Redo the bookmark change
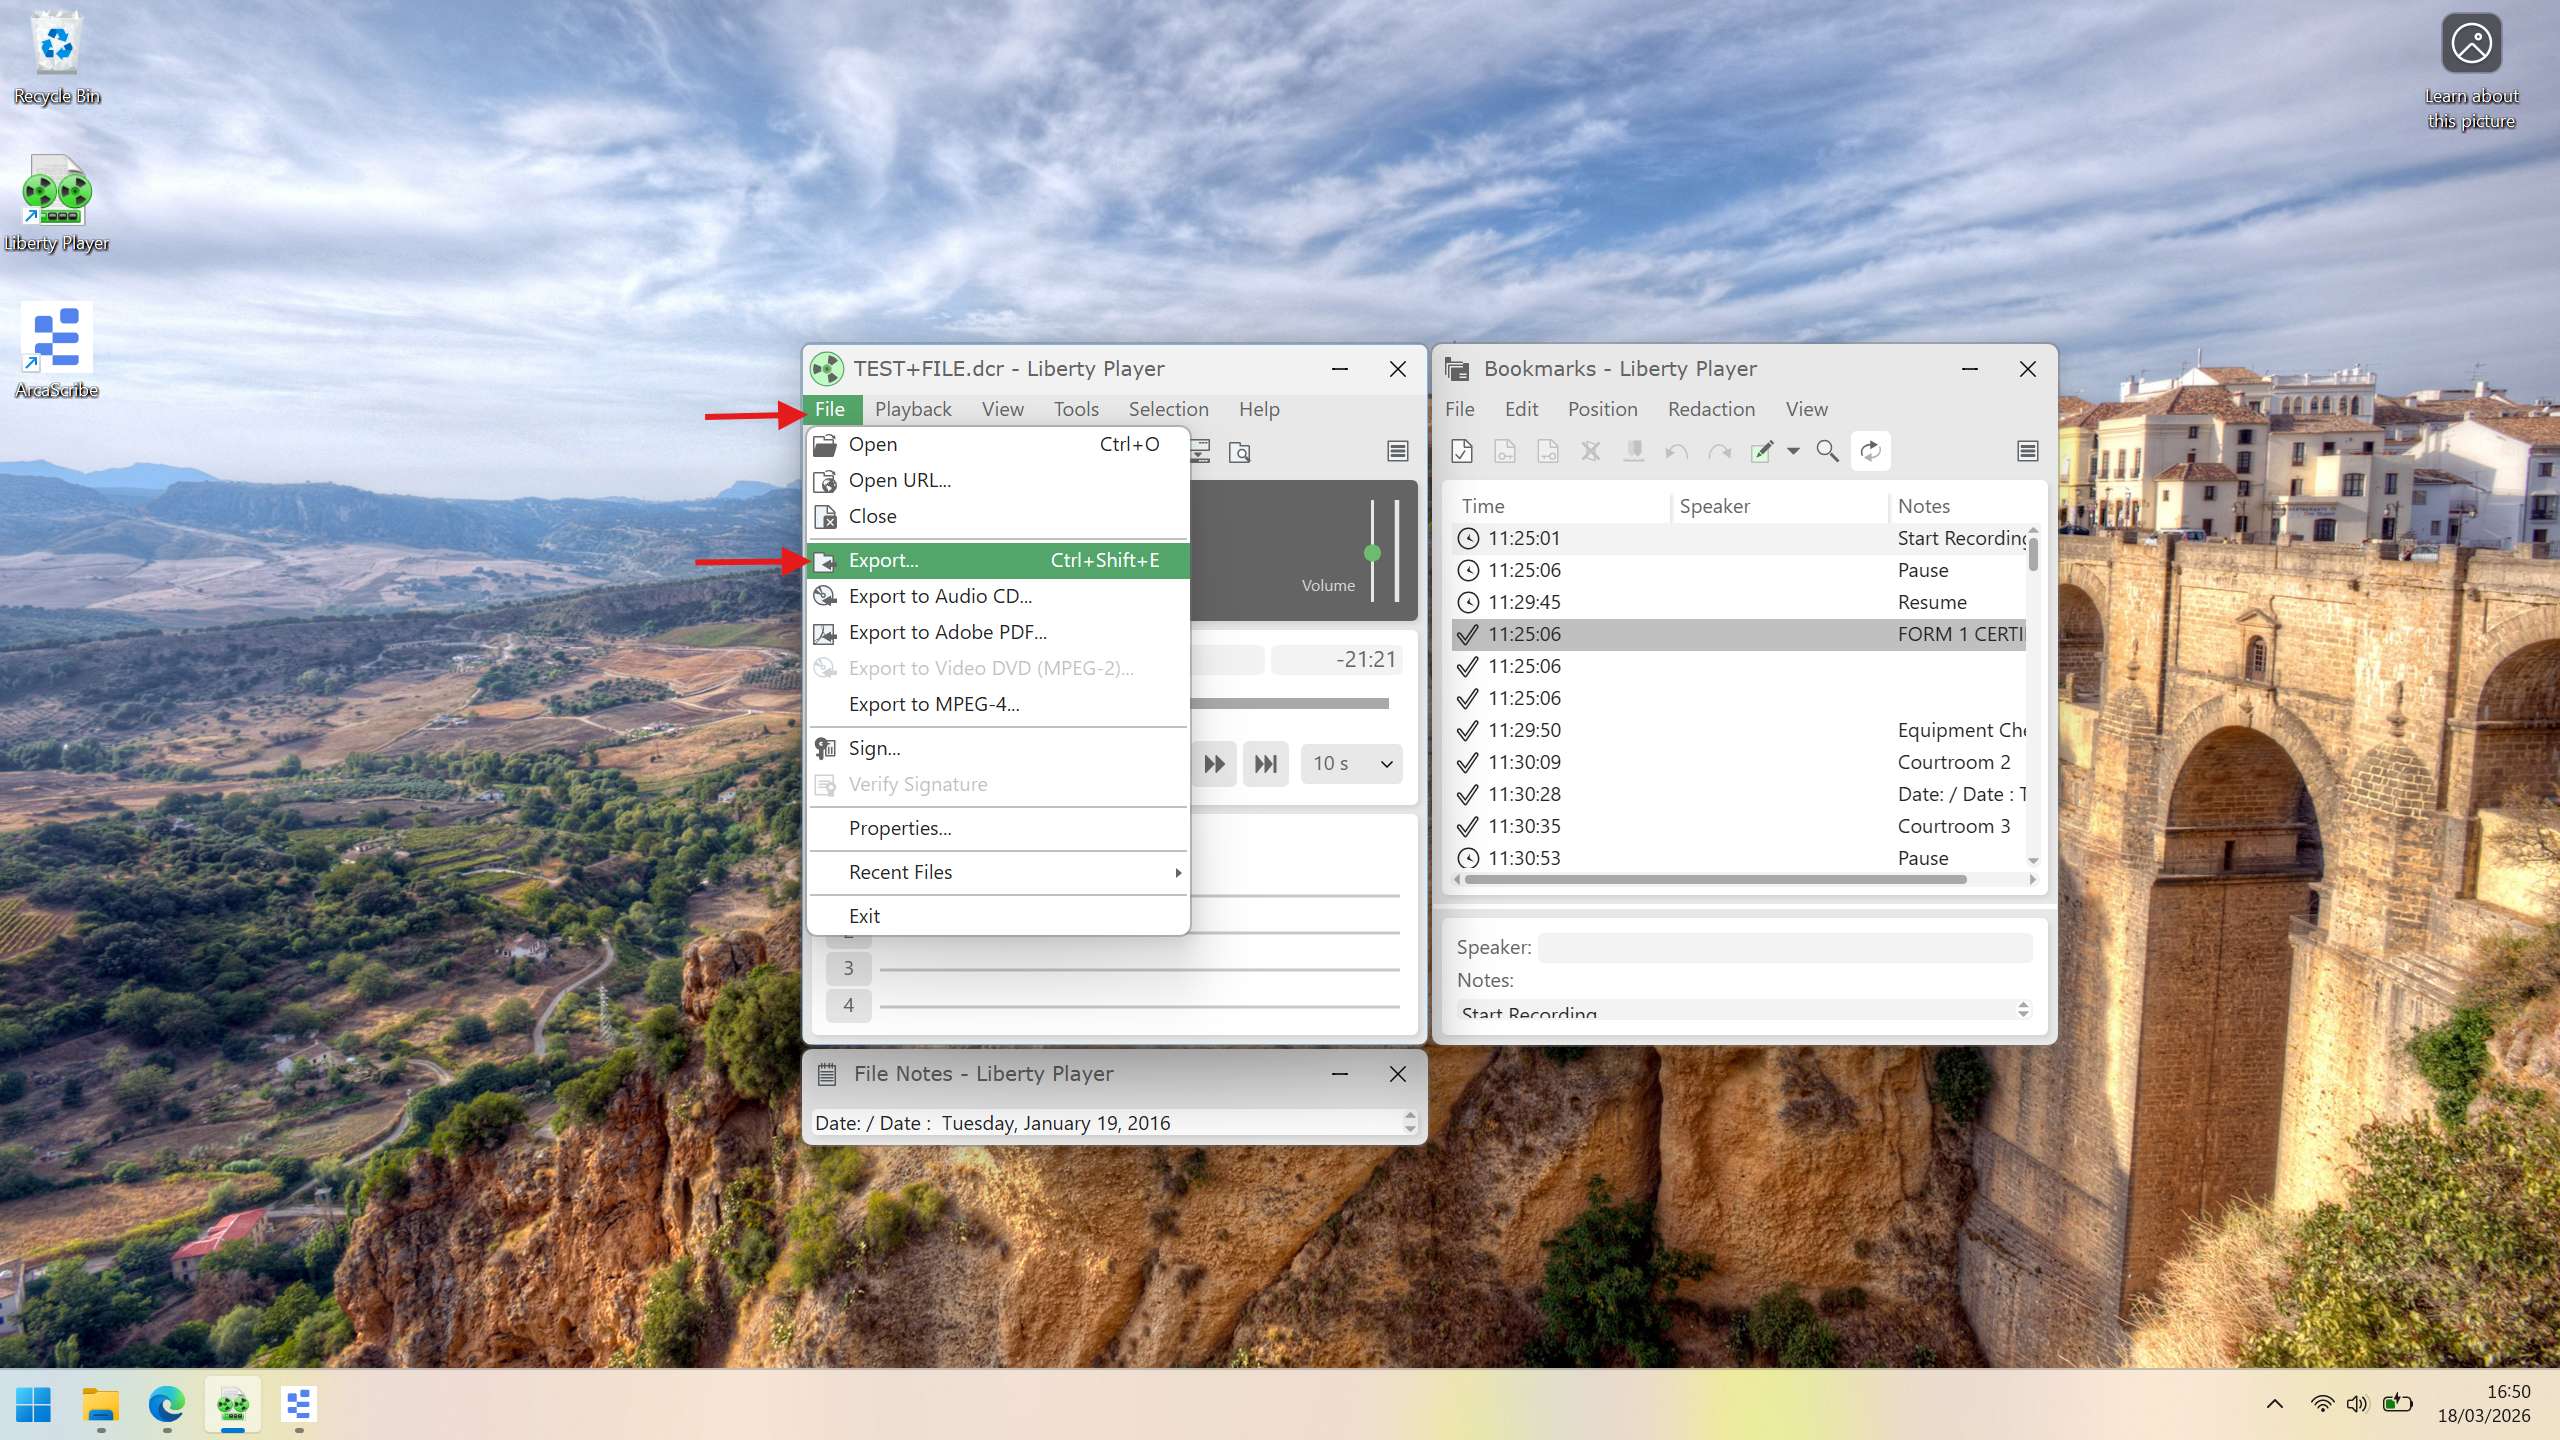The width and height of the screenshot is (2560, 1440). pos(1720,451)
